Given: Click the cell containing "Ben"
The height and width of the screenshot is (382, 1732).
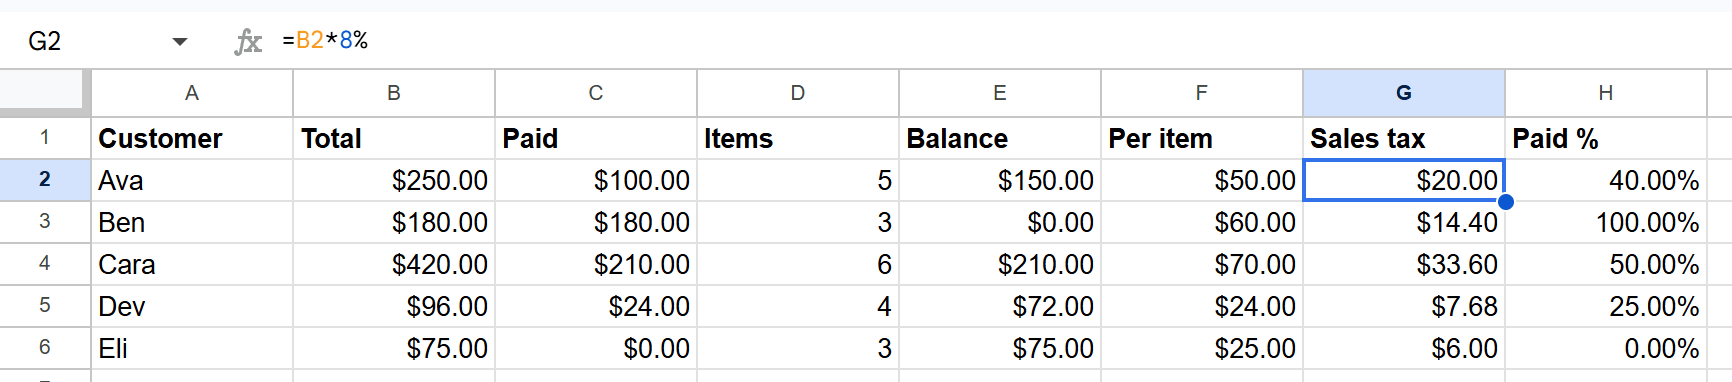Looking at the screenshot, I should point(192,222).
